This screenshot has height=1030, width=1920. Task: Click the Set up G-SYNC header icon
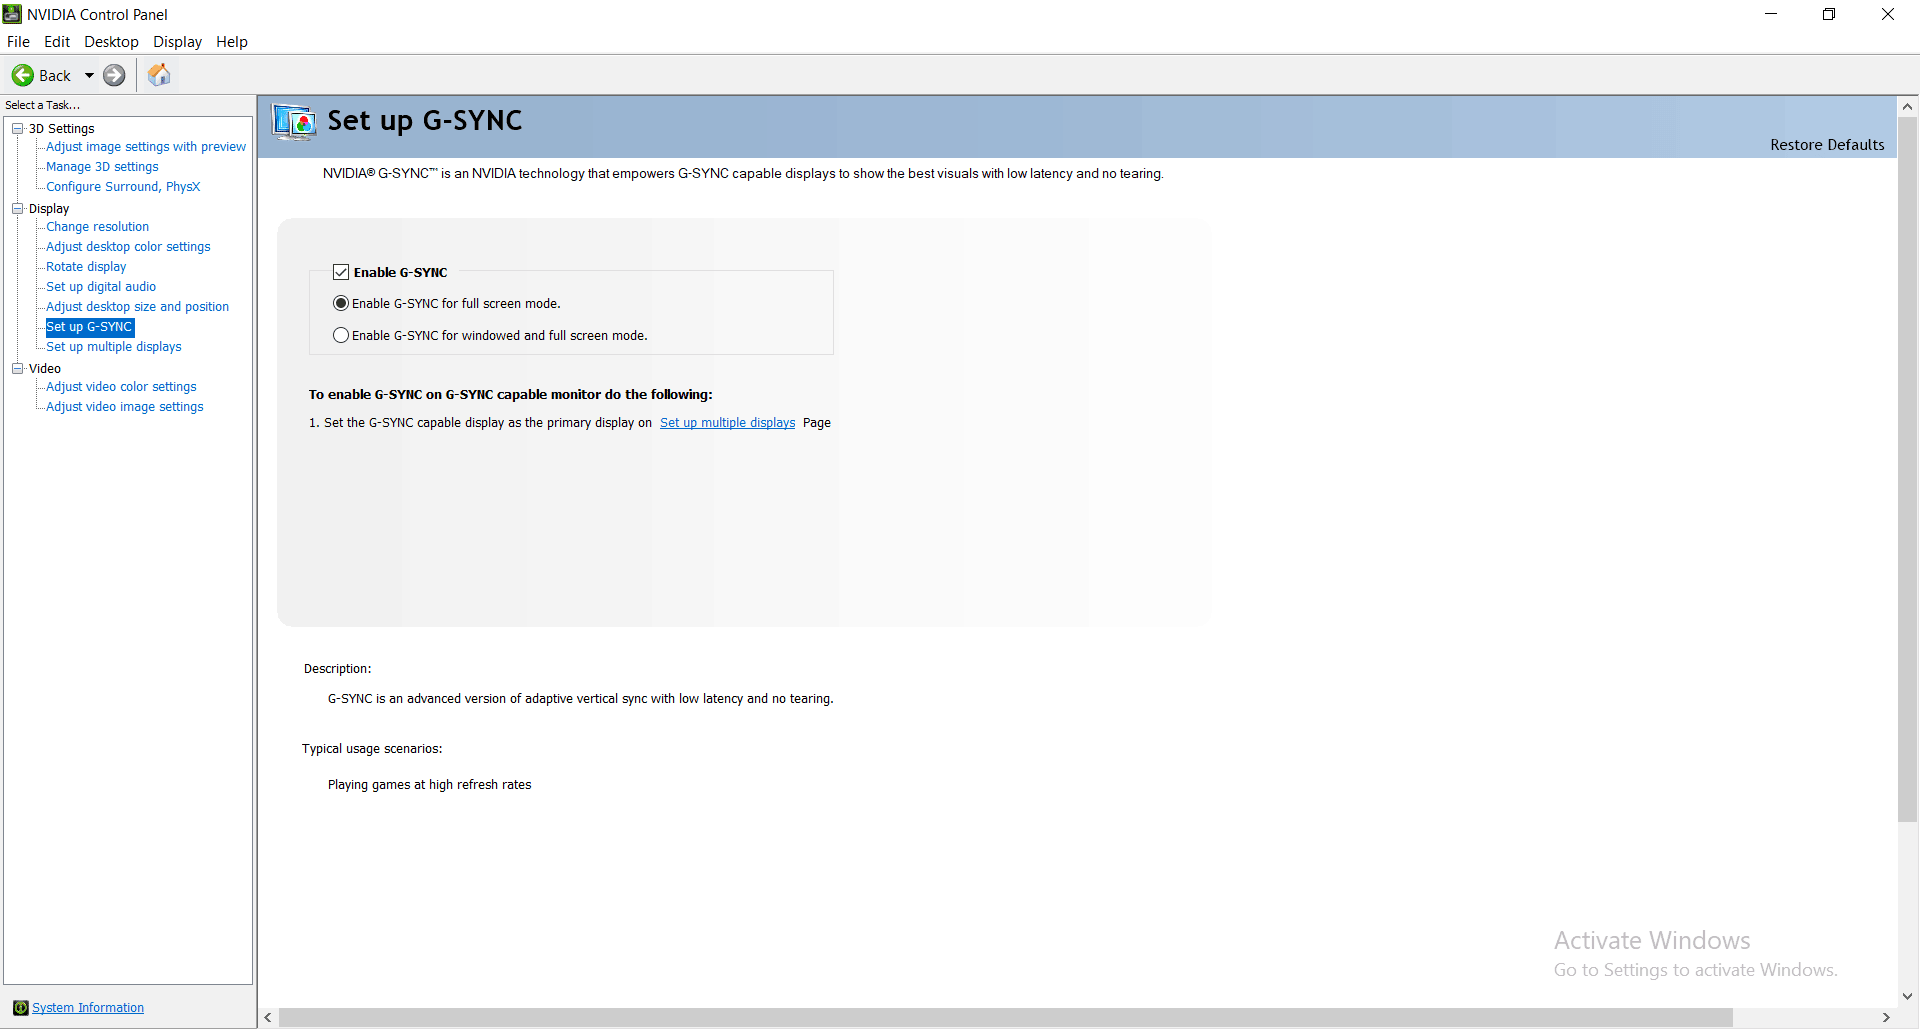tap(294, 122)
